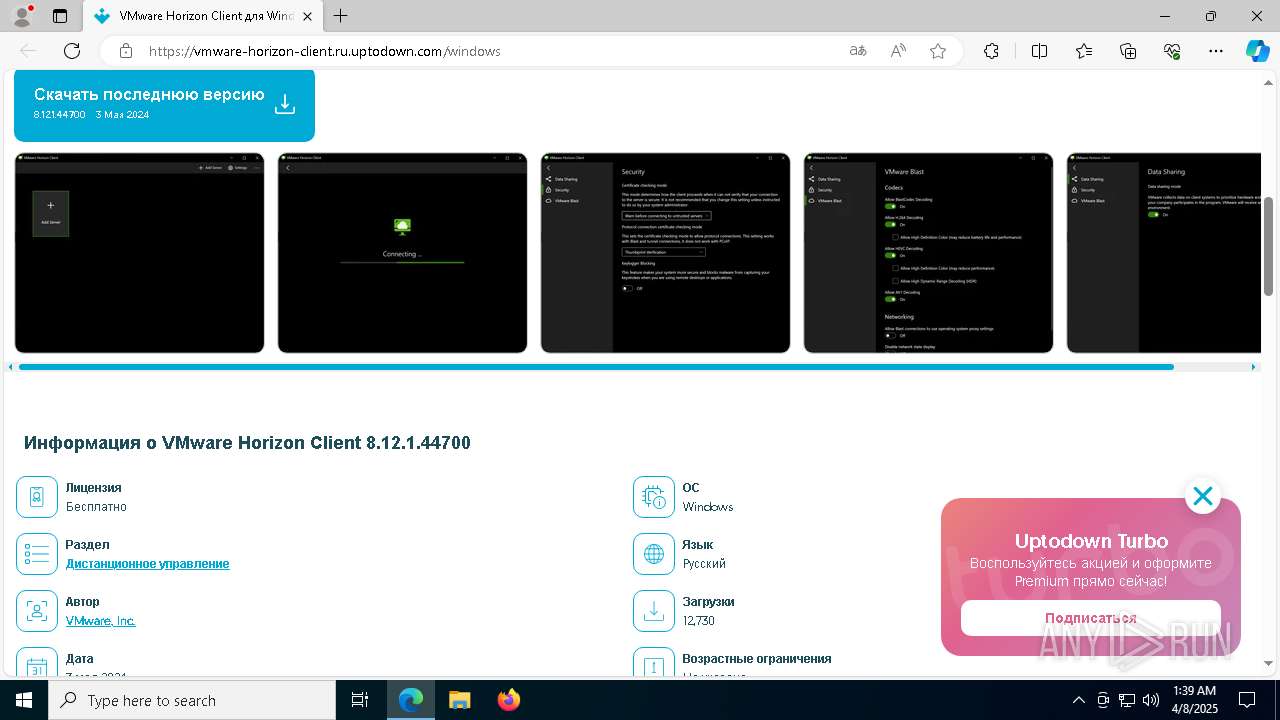Open the Favorites list
1280x720 pixels.
[1084, 51]
